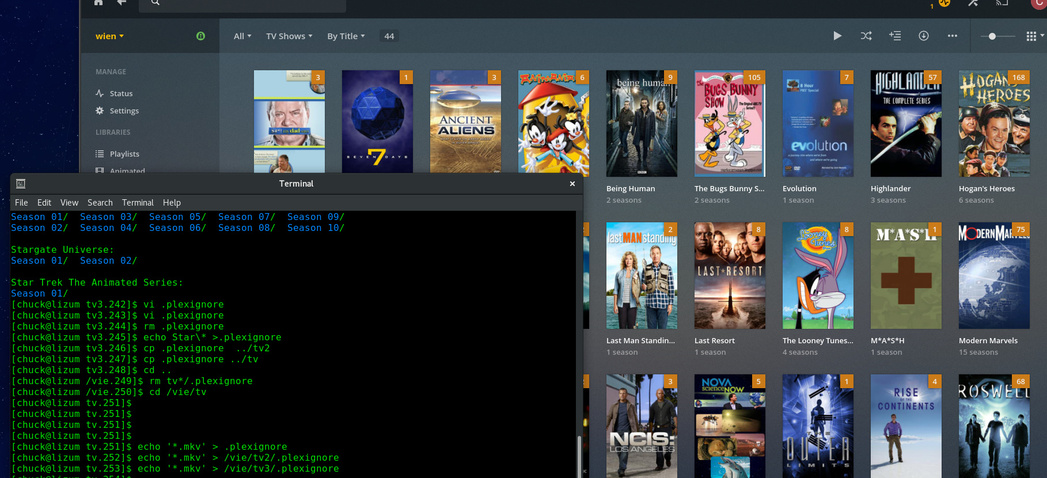
Task: Click the 168 badge on Hogan's Heroes poster
Action: pyautogui.click(x=1019, y=77)
